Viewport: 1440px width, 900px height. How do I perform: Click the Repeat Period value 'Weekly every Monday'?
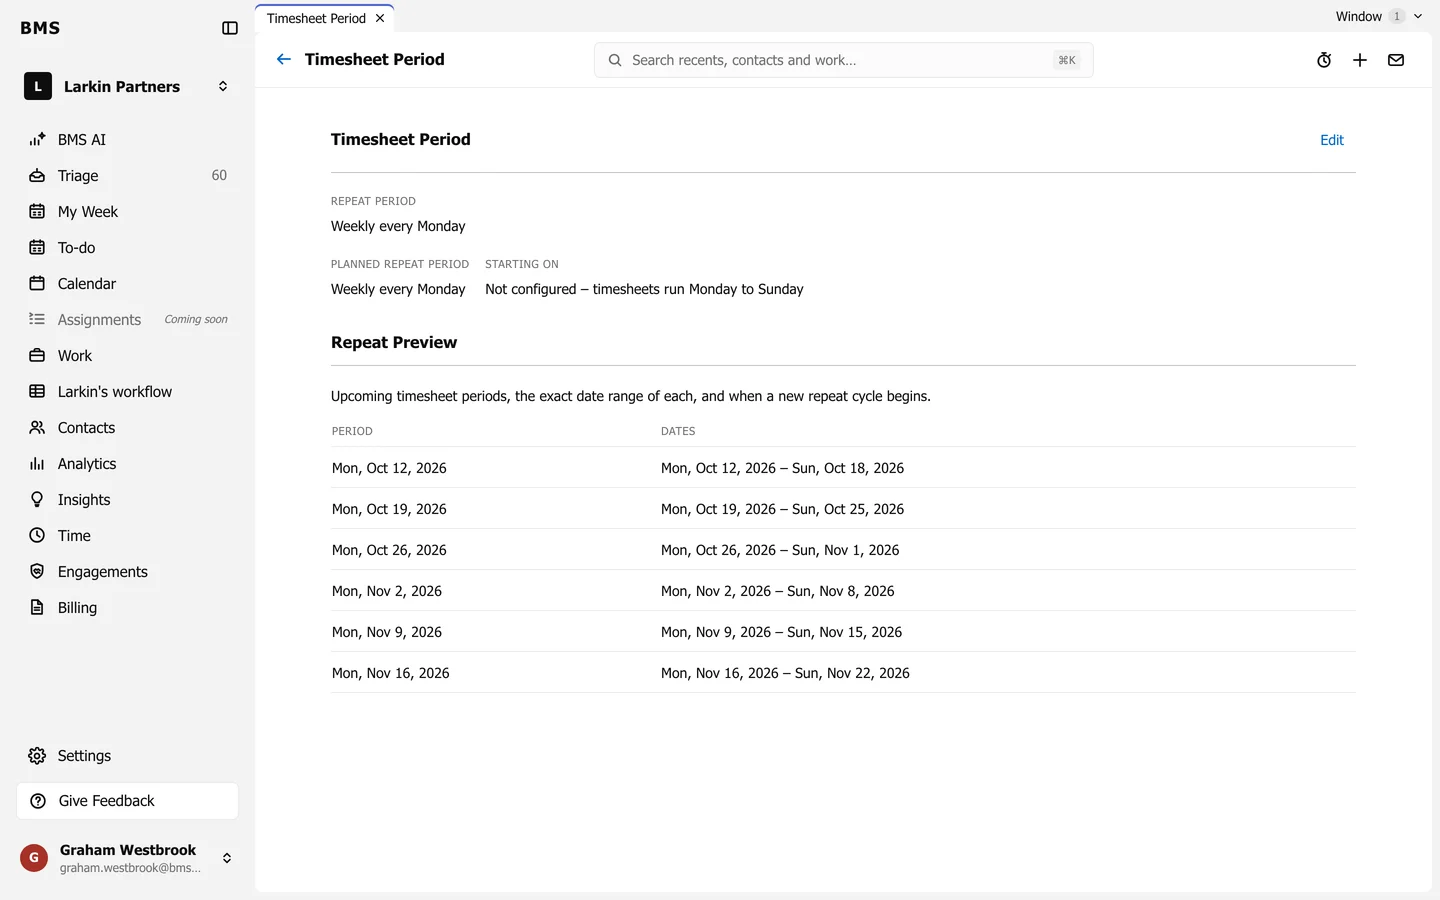coord(398,226)
